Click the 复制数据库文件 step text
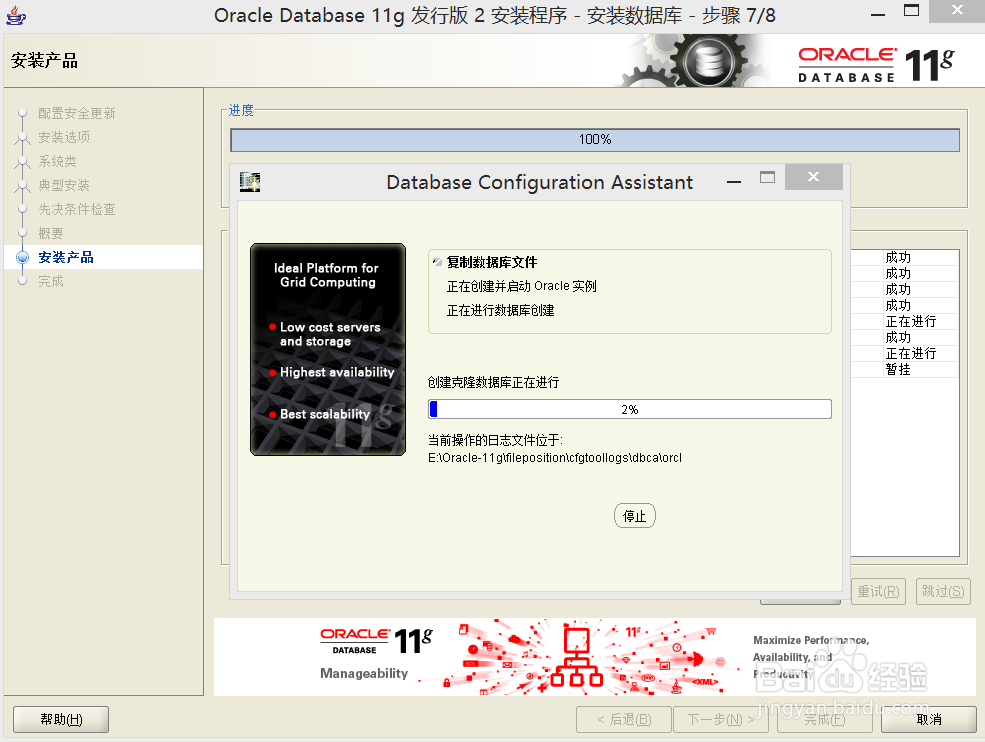Viewport: 985px width, 742px height. point(492,262)
